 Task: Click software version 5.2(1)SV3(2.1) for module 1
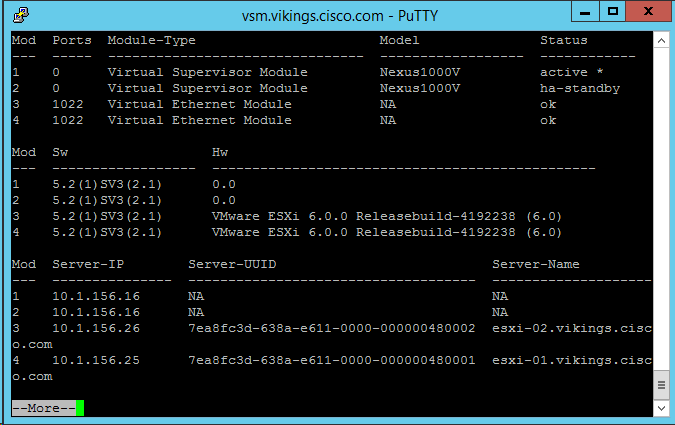click(107, 184)
